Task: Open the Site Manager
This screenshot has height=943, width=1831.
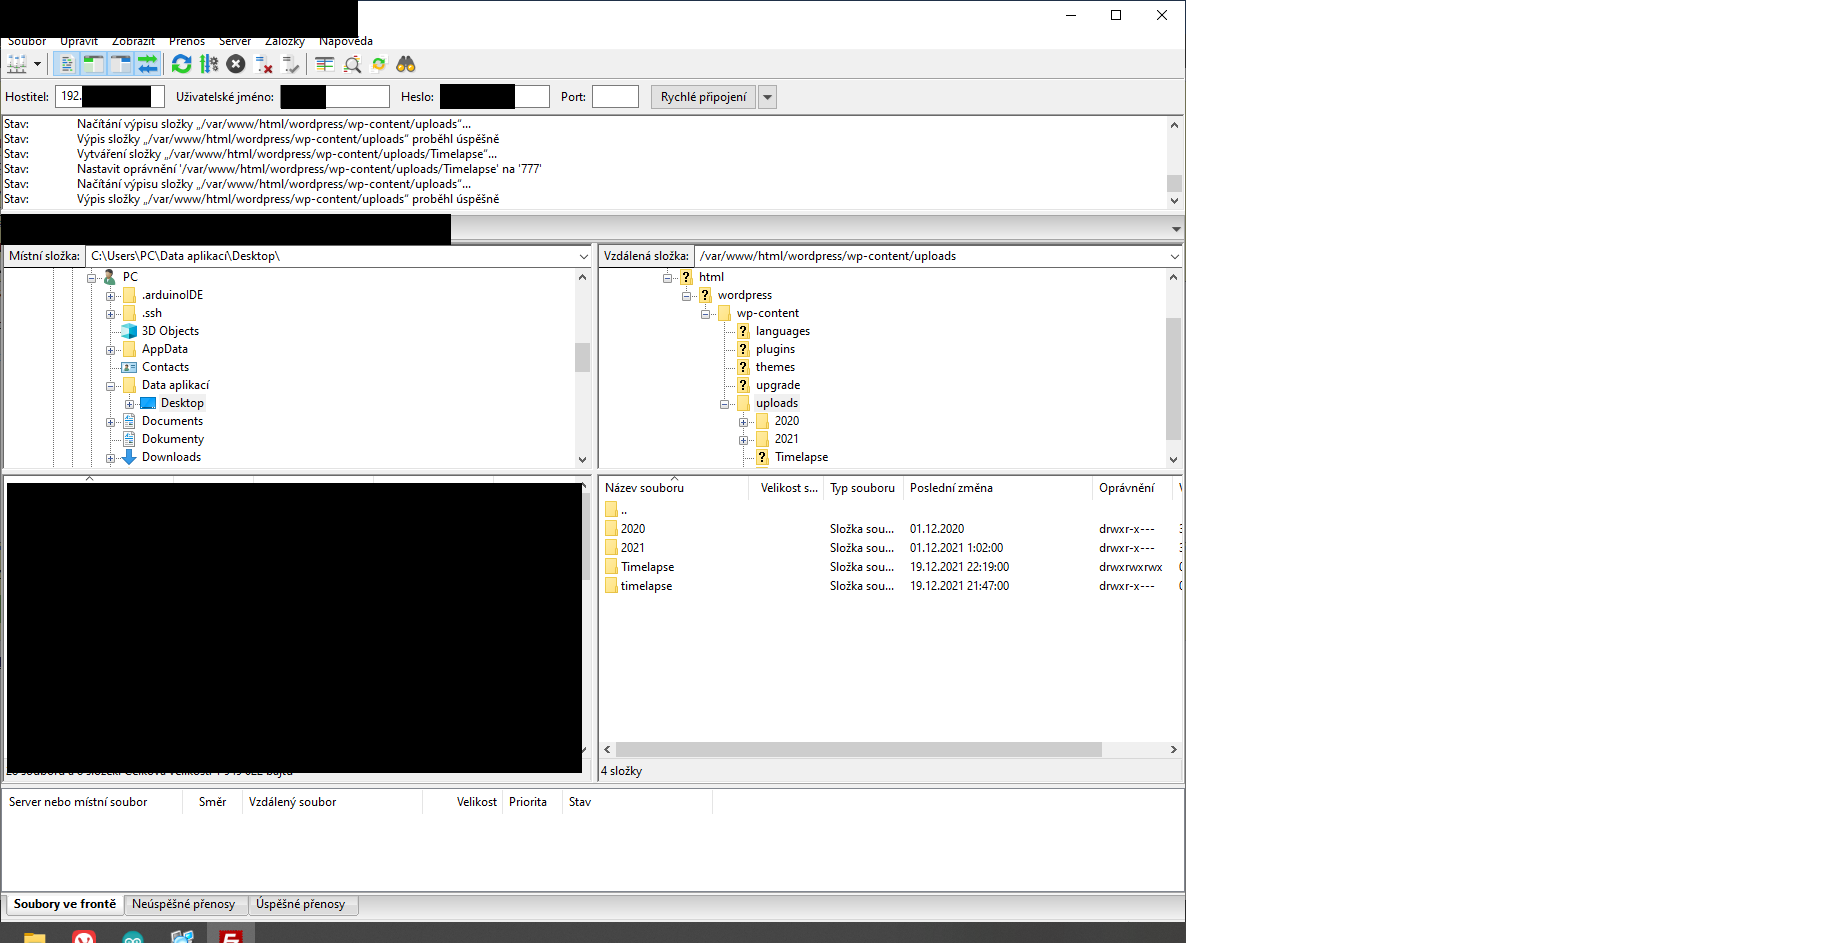Action: (17, 64)
